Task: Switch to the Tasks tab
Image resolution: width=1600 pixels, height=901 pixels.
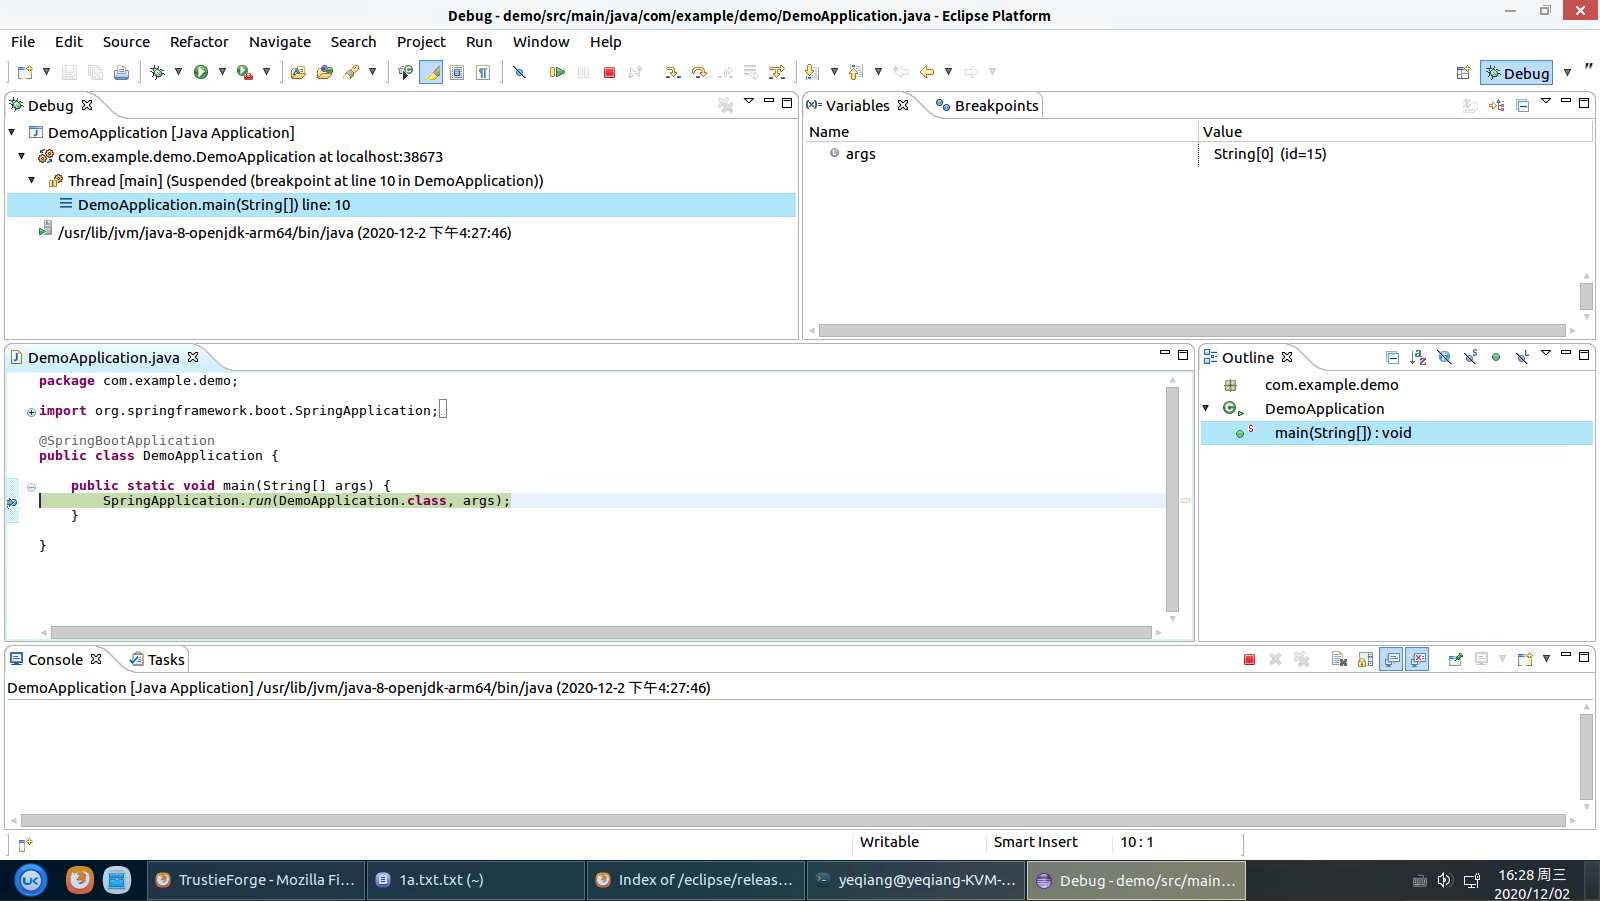Action: pyautogui.click(x=157, y=659)
